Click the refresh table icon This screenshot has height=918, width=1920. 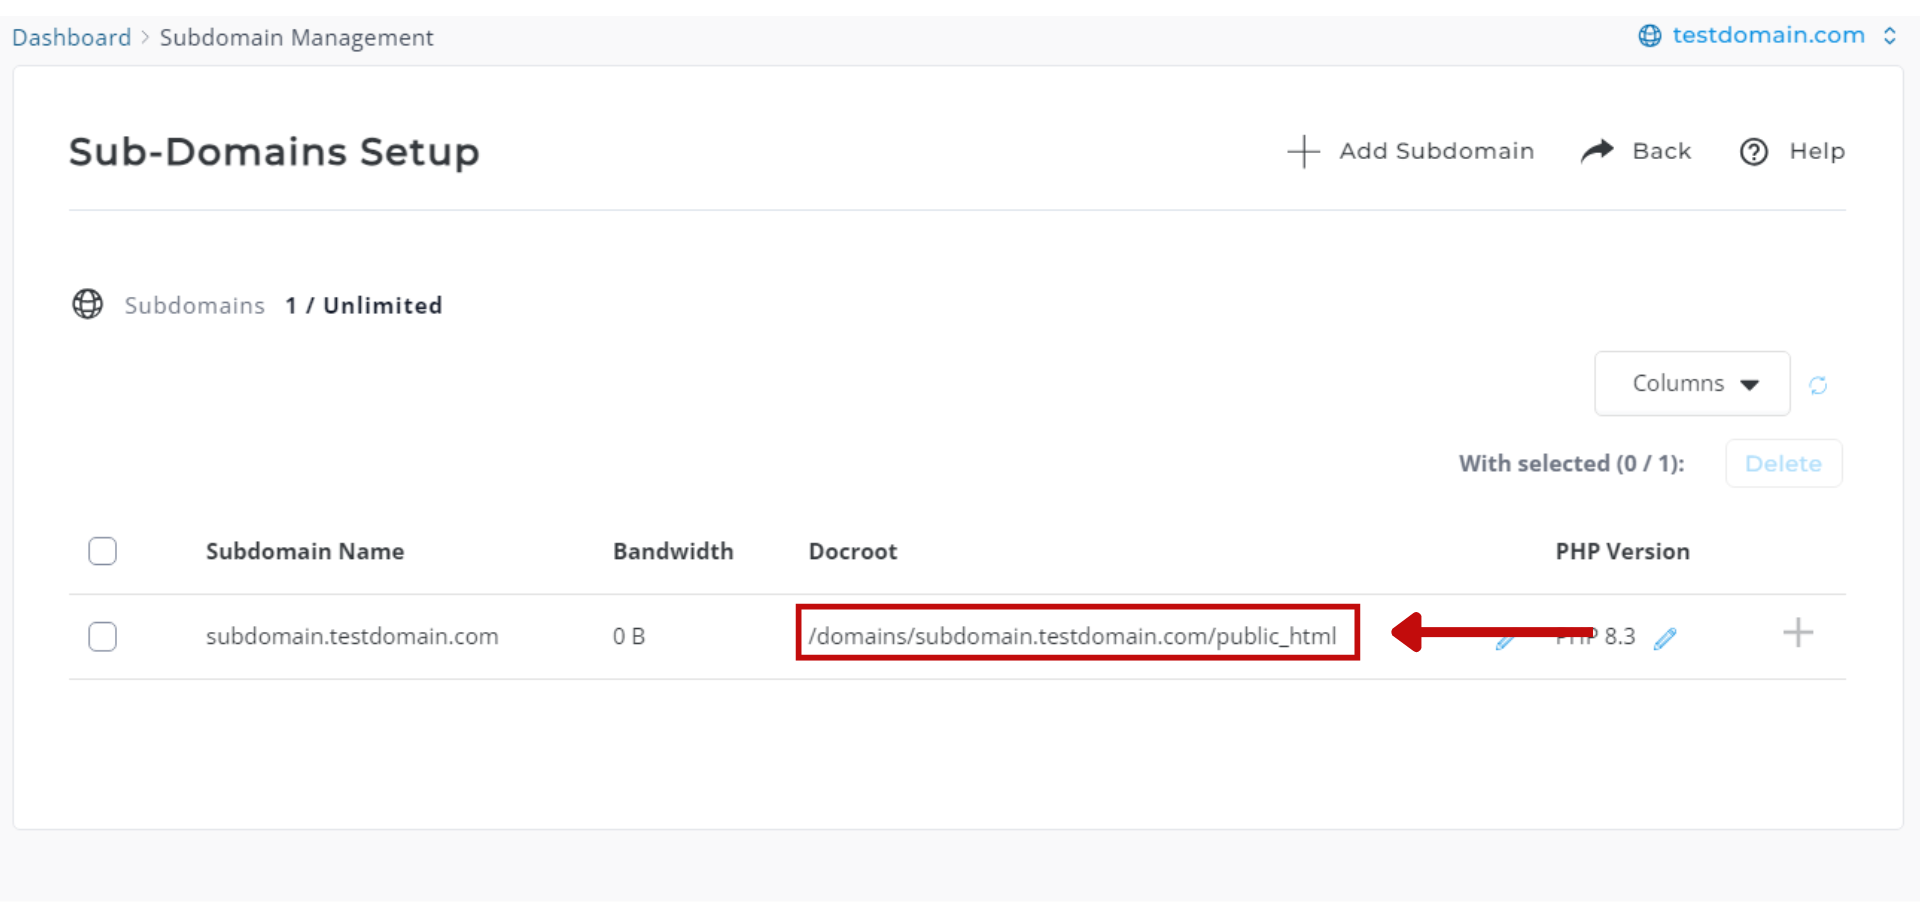click(1818, 385)
